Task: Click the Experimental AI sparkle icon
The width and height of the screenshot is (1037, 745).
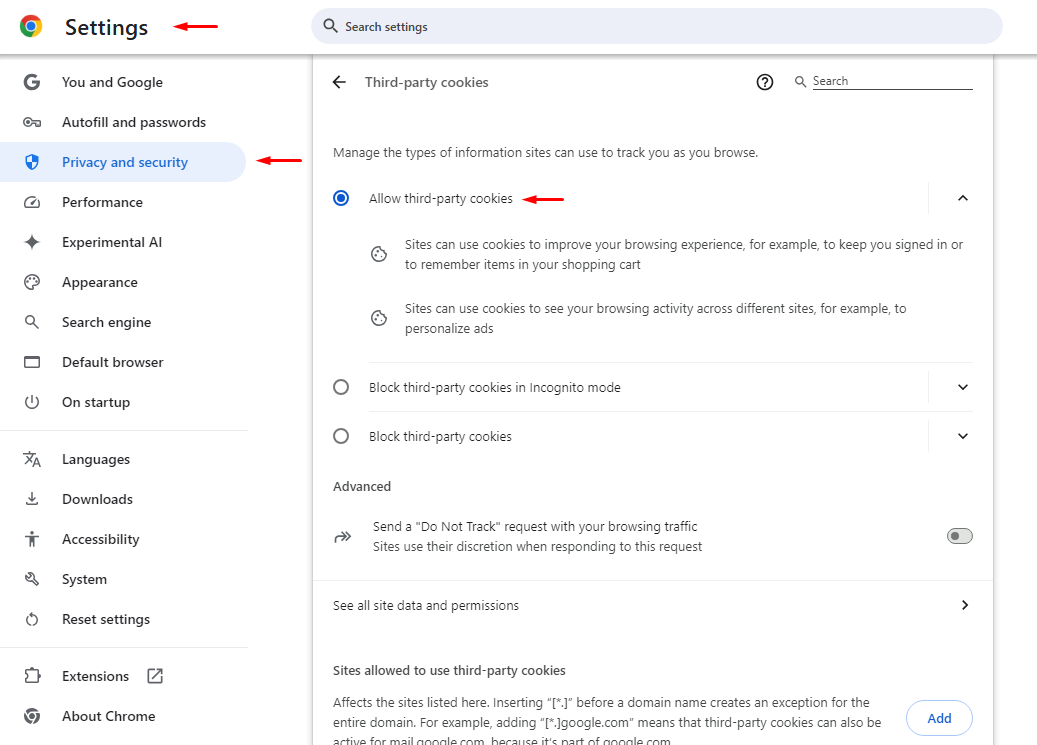Action: click(32, 242)
